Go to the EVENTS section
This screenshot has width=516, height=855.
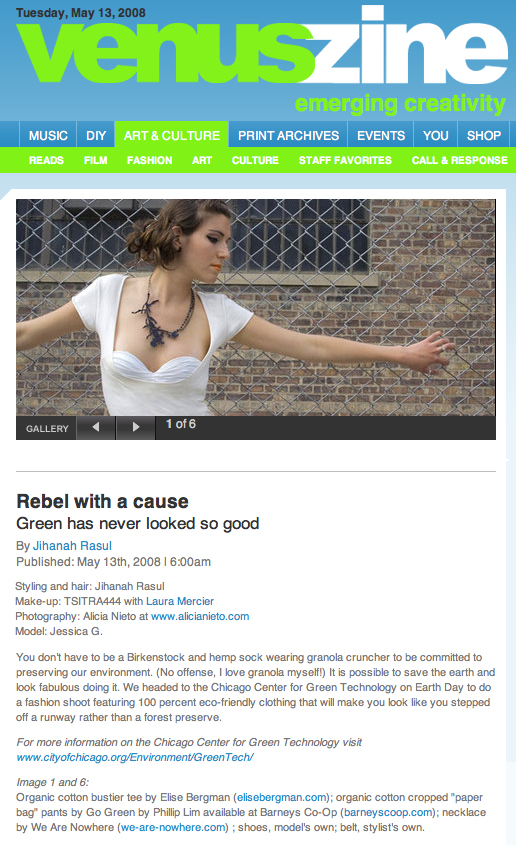point(381,135)
